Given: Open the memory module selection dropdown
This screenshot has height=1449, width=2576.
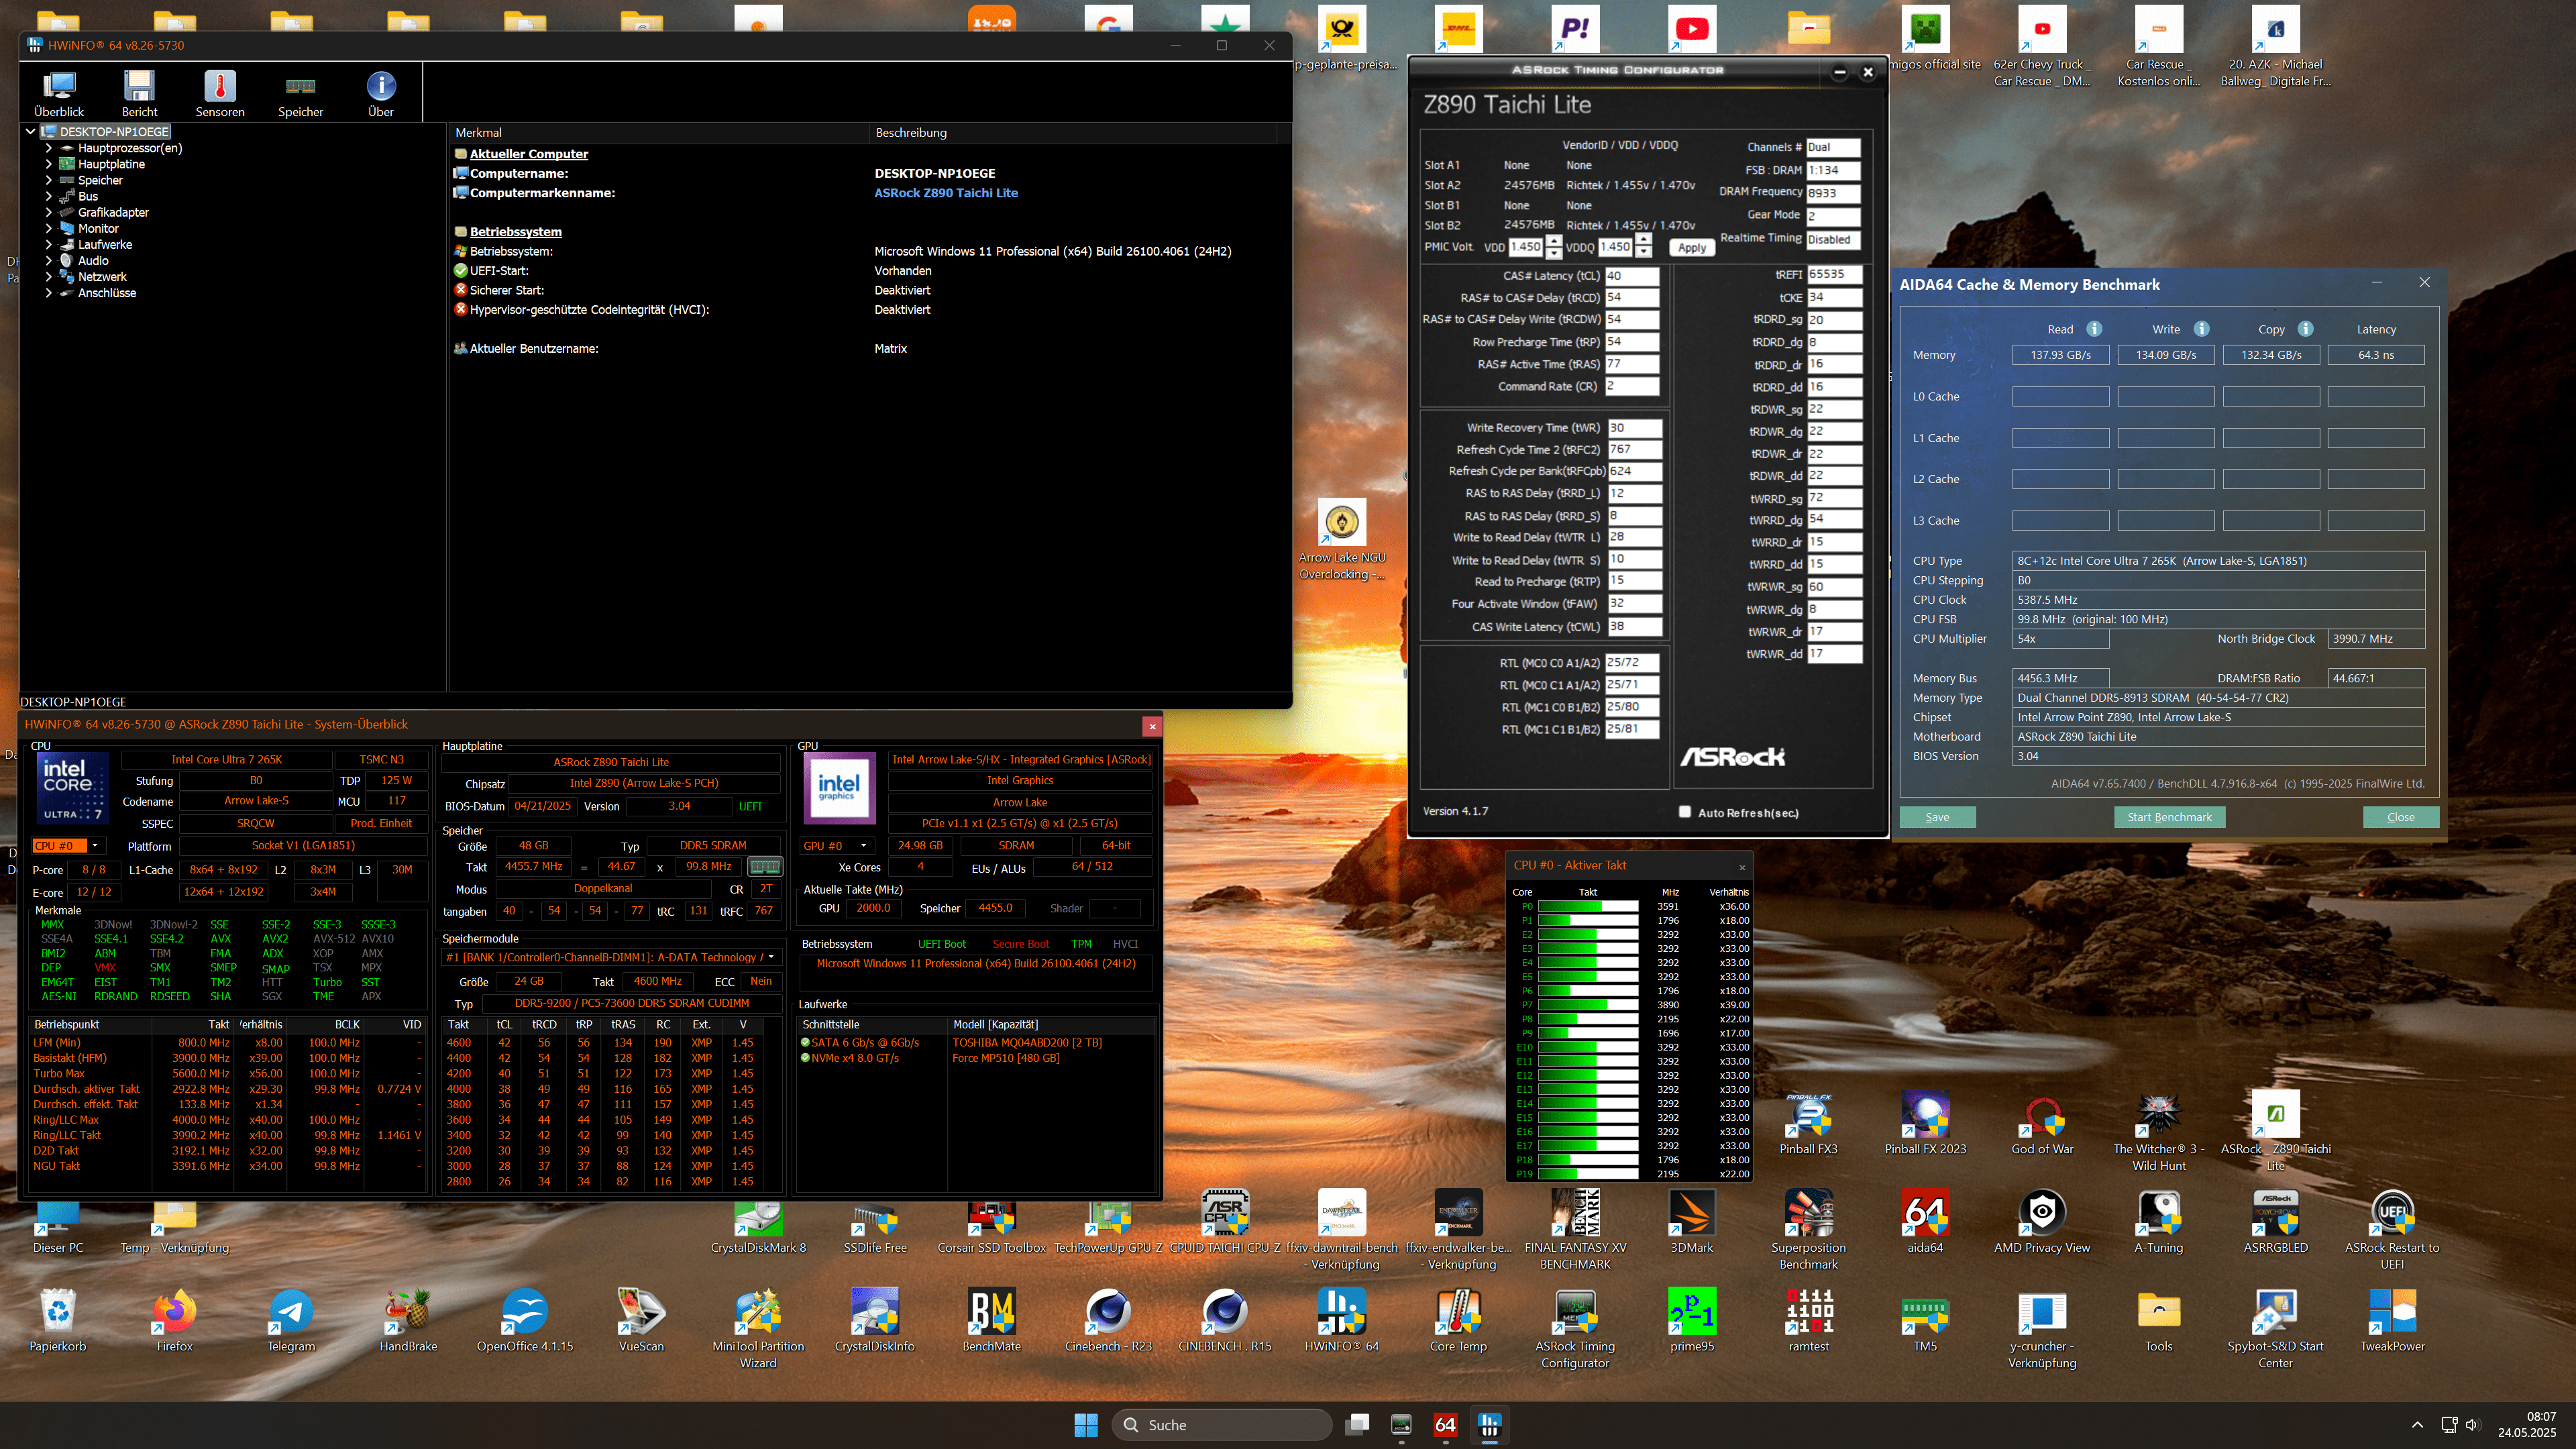Looking at the screenshot, I should coord(771,957).
